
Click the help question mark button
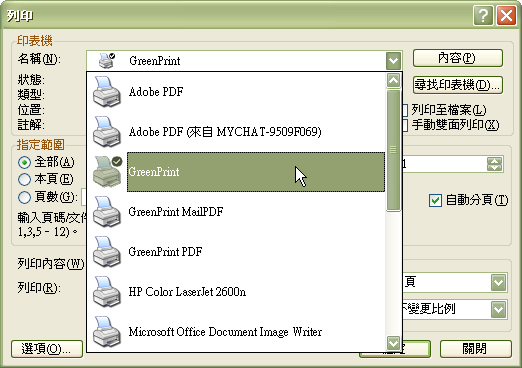tap(483, 15)
